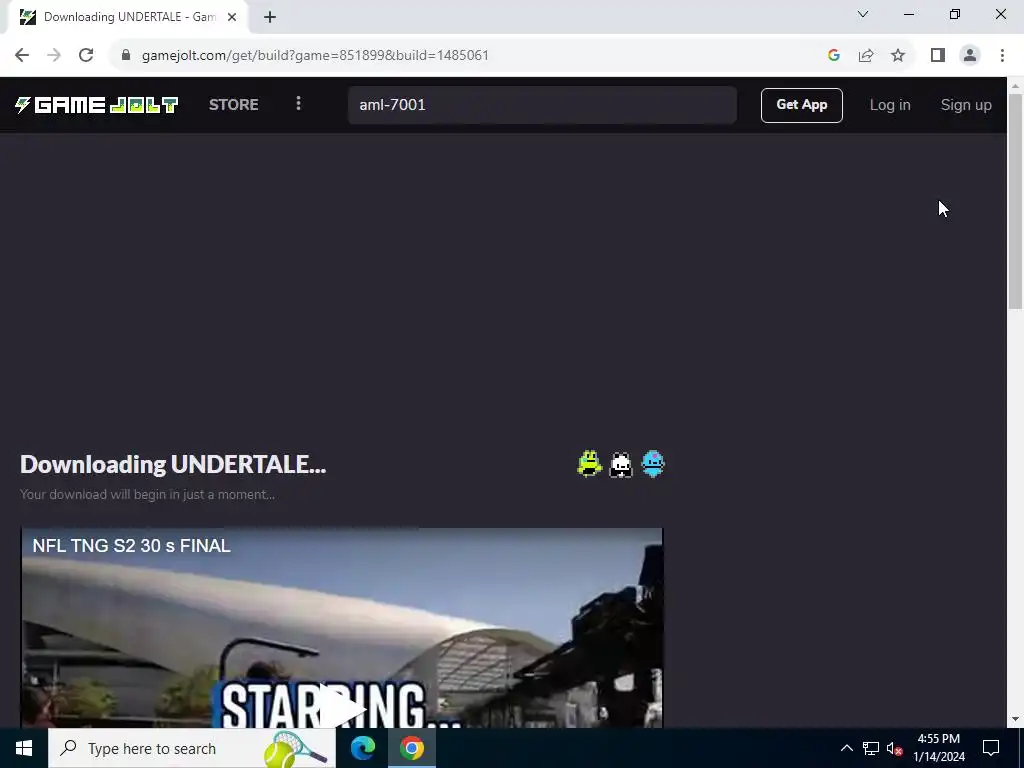Show hidden system tray icons
The height and width of the screenshot is (768, 1024).
(846, 748)
